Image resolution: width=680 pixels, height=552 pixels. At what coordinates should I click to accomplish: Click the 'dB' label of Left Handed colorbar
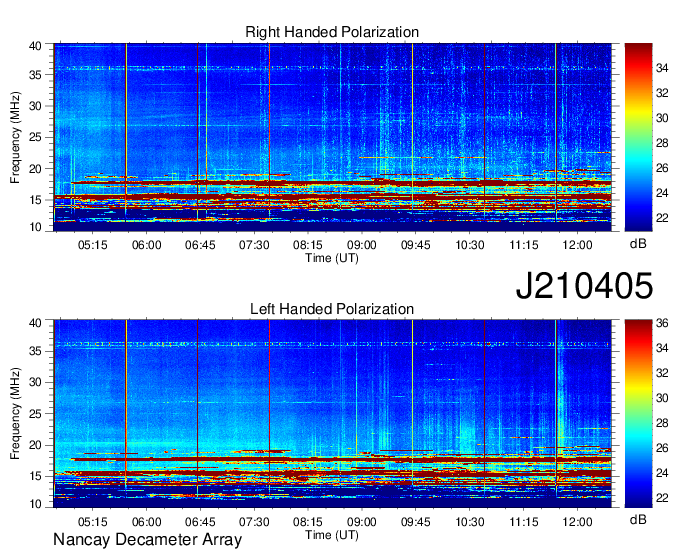tap(638, 519)
